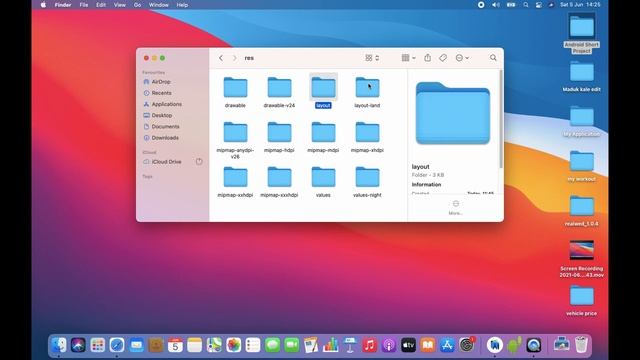640x360 pixels.
Task: Select the mipmap-mdpi folder
Action: (x=323, y=132)
